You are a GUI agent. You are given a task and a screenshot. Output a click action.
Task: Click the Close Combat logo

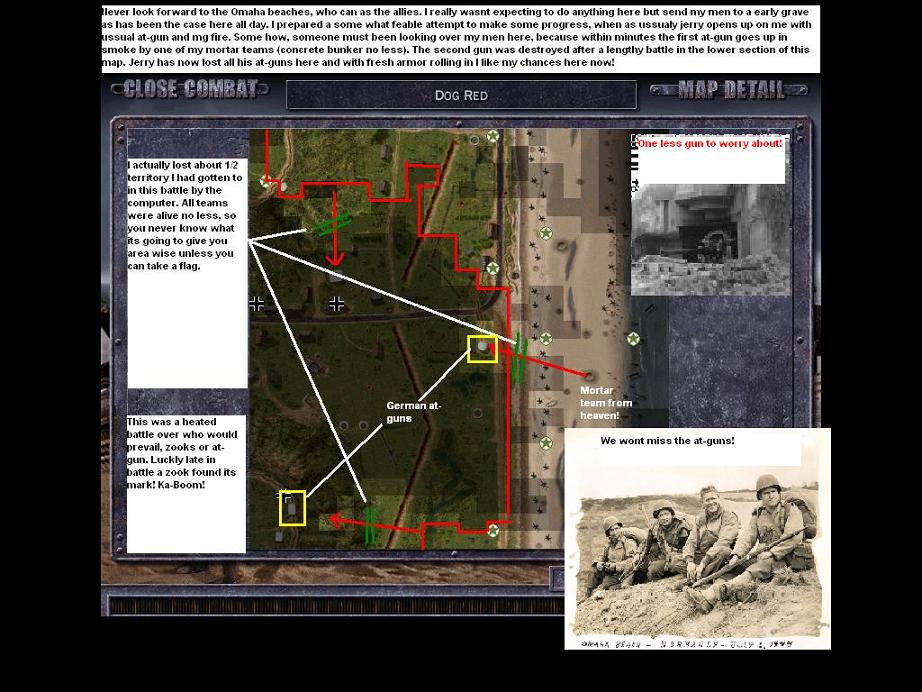pyautogui.click(x=191, y=89)
